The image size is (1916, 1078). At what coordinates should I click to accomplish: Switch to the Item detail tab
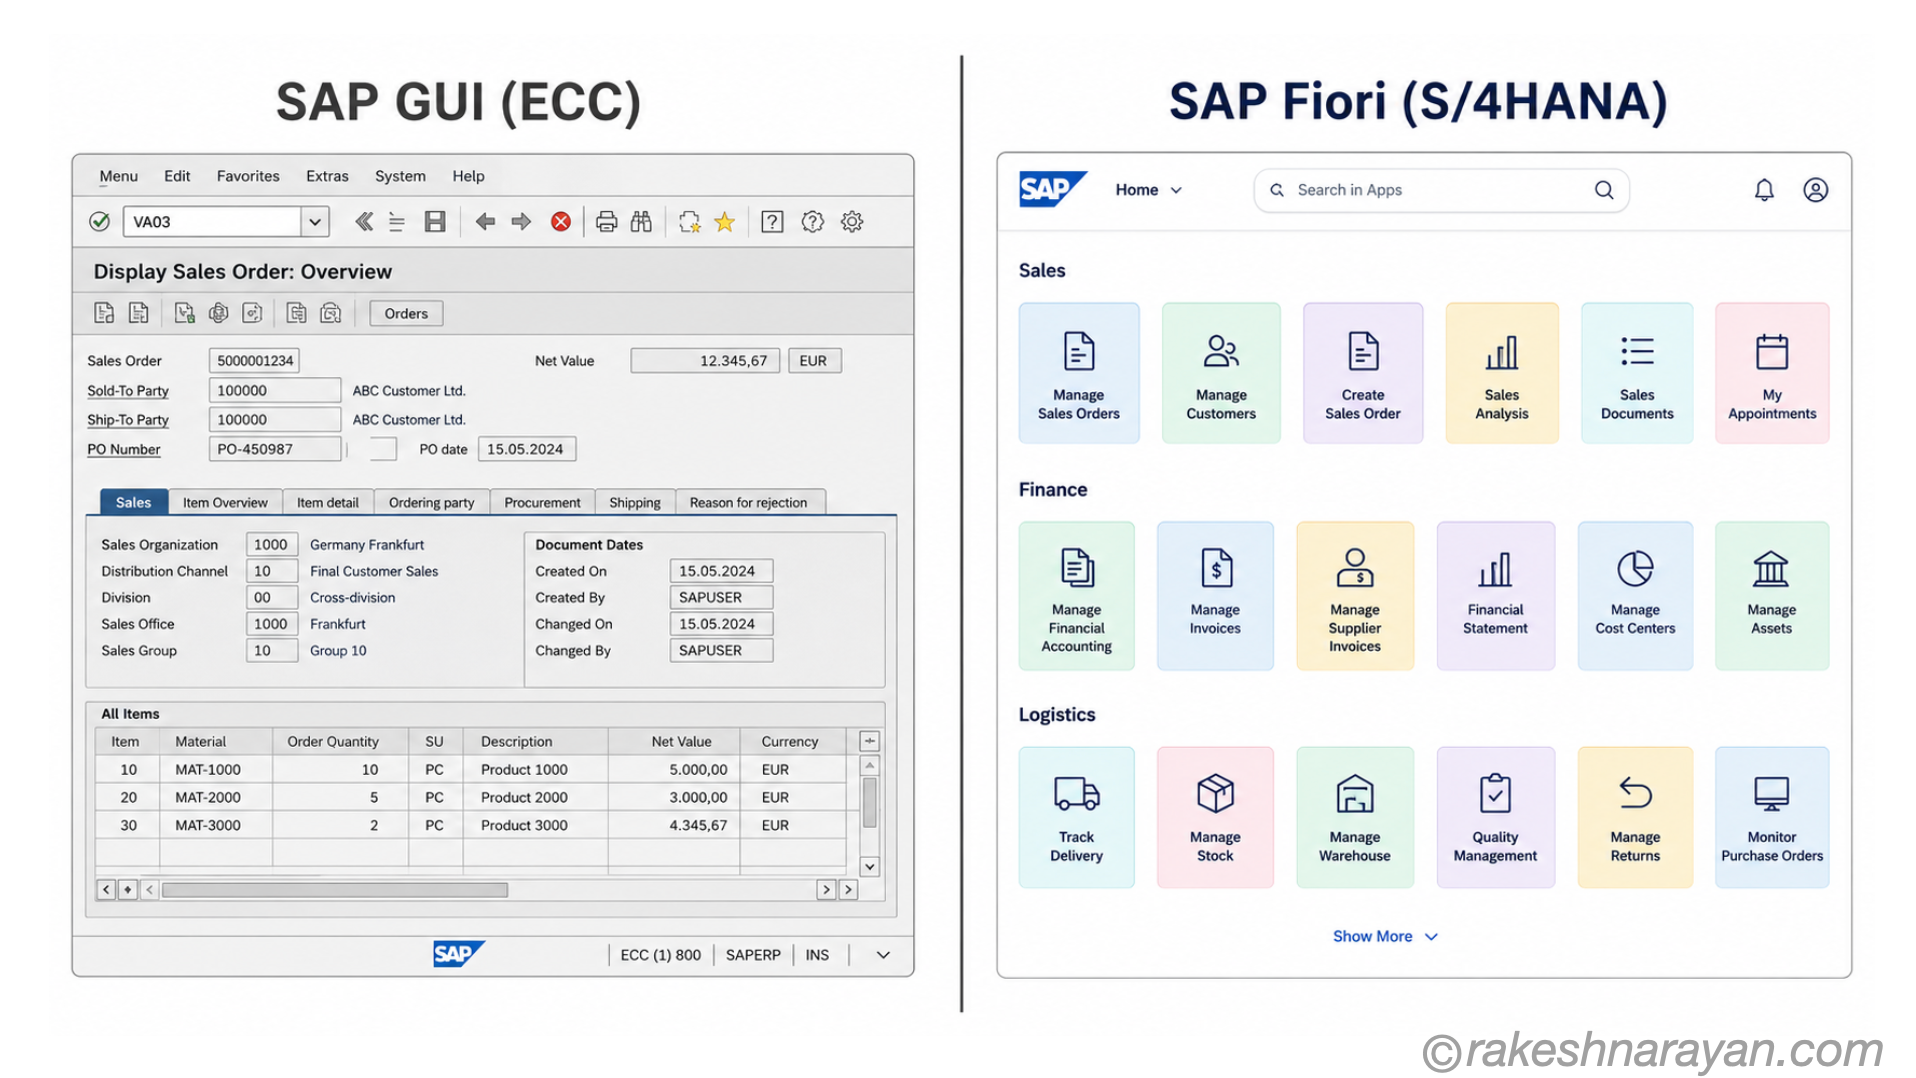328,502
